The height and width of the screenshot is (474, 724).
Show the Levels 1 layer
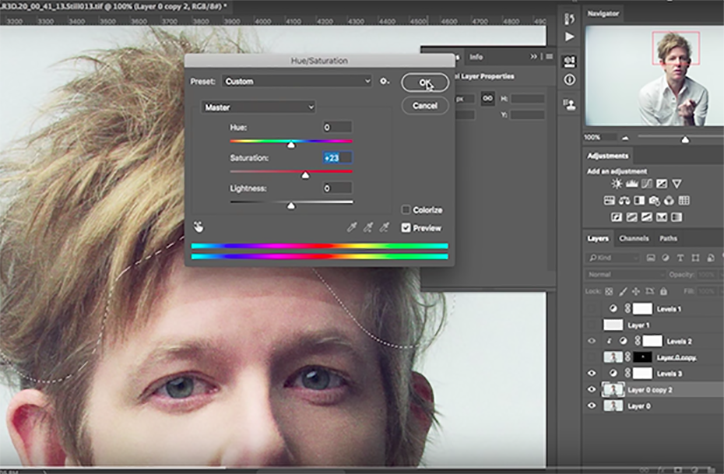click(591, 308)
